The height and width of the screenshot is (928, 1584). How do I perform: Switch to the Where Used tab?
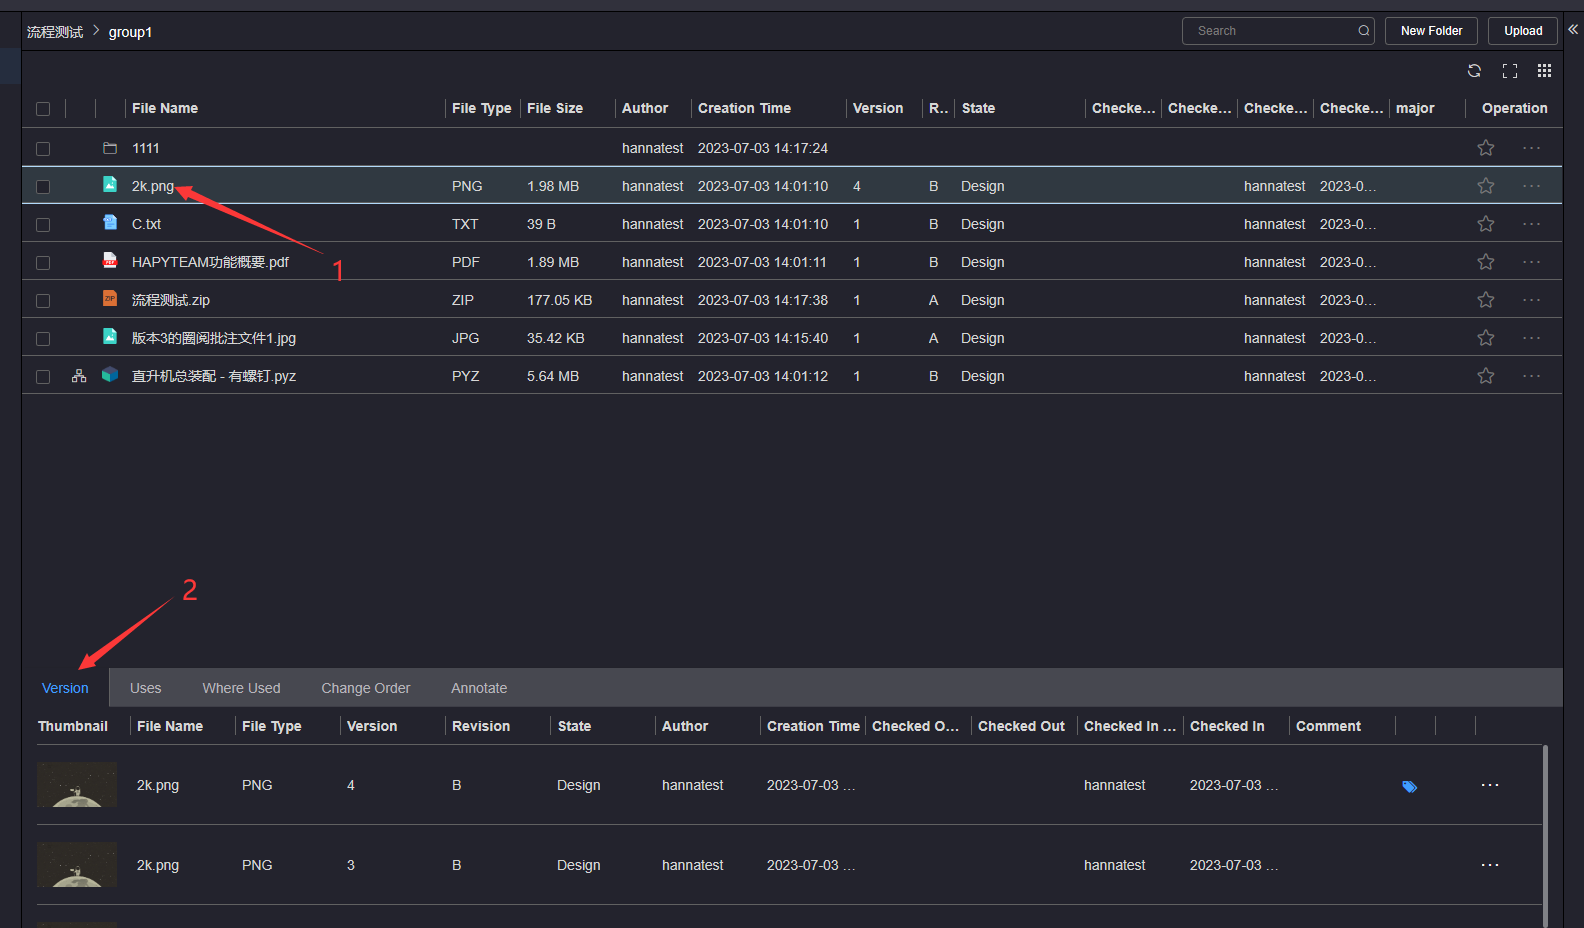pyautogui.click(x=241, y=688)
